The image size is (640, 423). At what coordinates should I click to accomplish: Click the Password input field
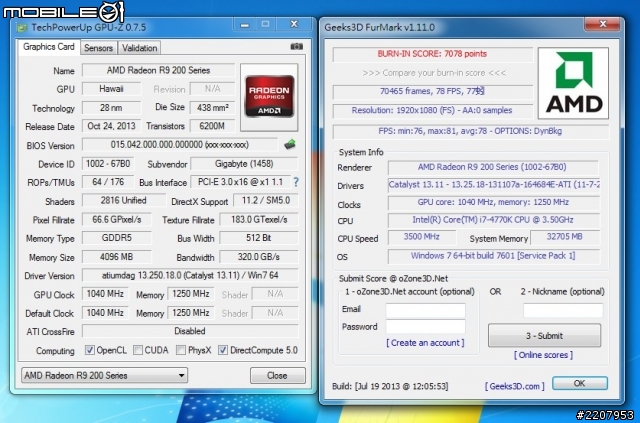(426, 327)
